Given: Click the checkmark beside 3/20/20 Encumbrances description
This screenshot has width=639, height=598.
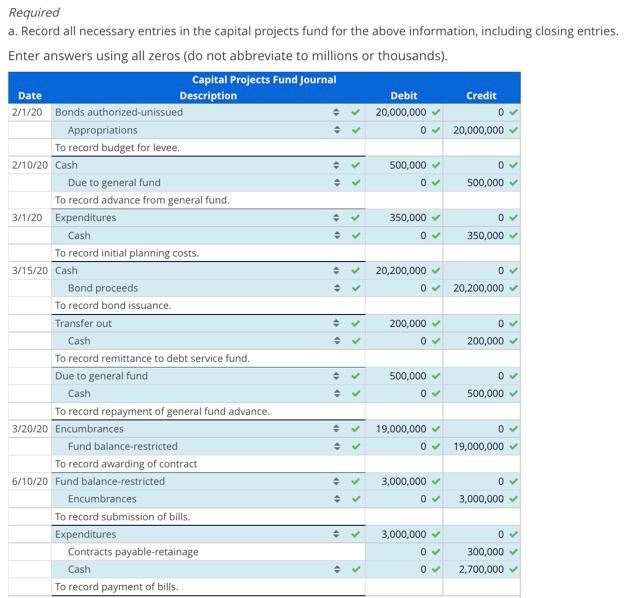Looking at the screenshot, I should click(356, 429).
